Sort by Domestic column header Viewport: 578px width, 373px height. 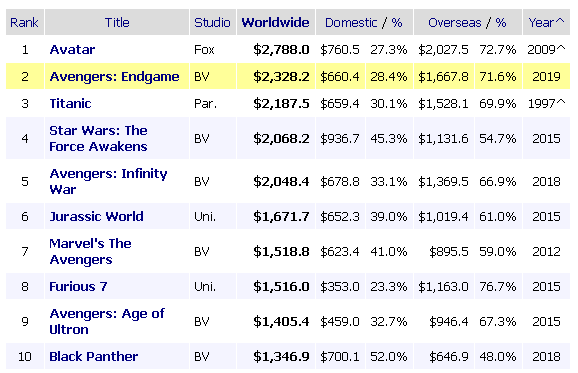pyautogui.click(x=351, y=23)
